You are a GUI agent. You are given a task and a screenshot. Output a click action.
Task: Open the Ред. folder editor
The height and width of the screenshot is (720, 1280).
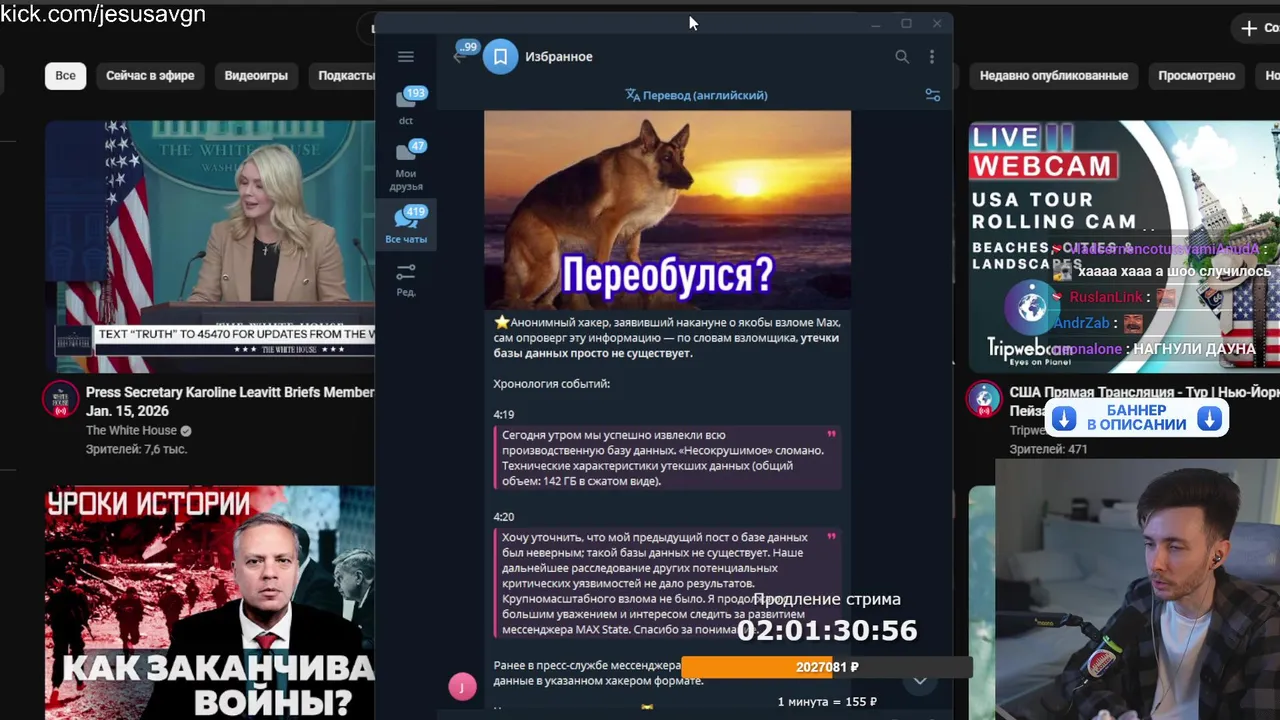(406, 279)
